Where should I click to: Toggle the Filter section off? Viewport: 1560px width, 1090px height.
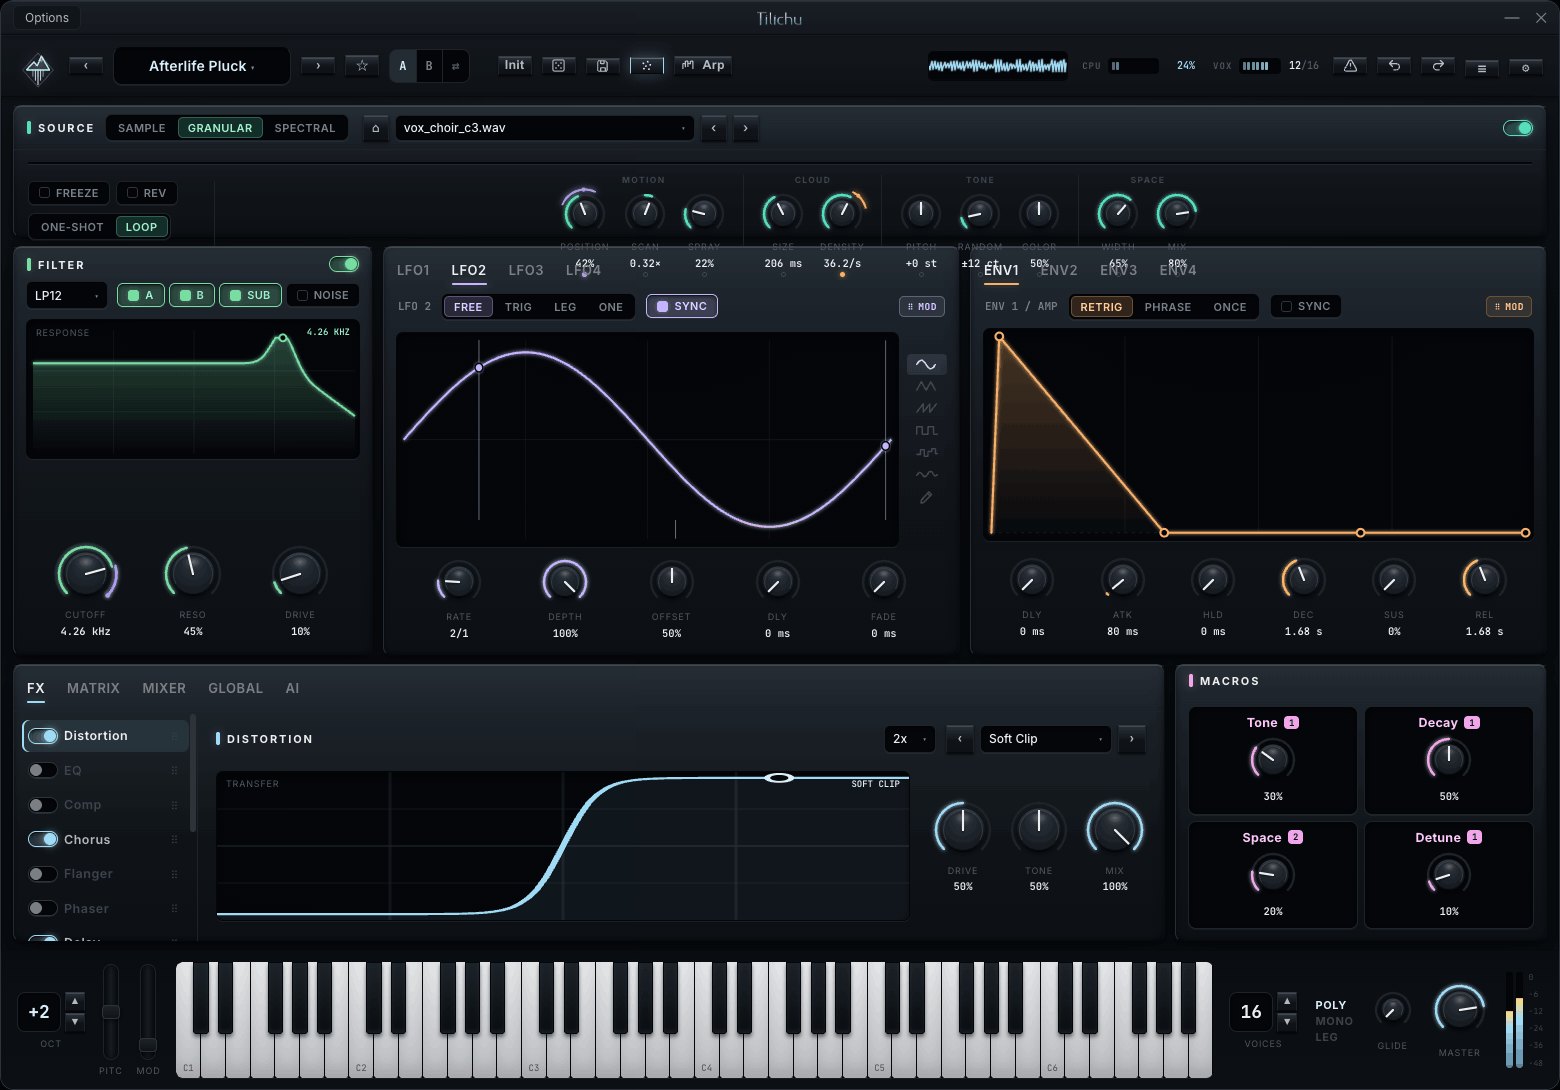(344, 264)
